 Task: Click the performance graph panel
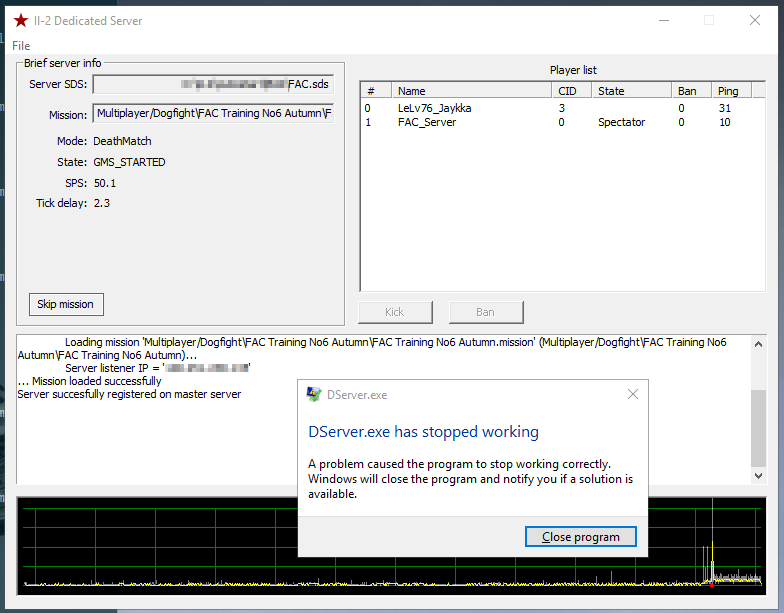pyautogui.click(x=392, y=546)
